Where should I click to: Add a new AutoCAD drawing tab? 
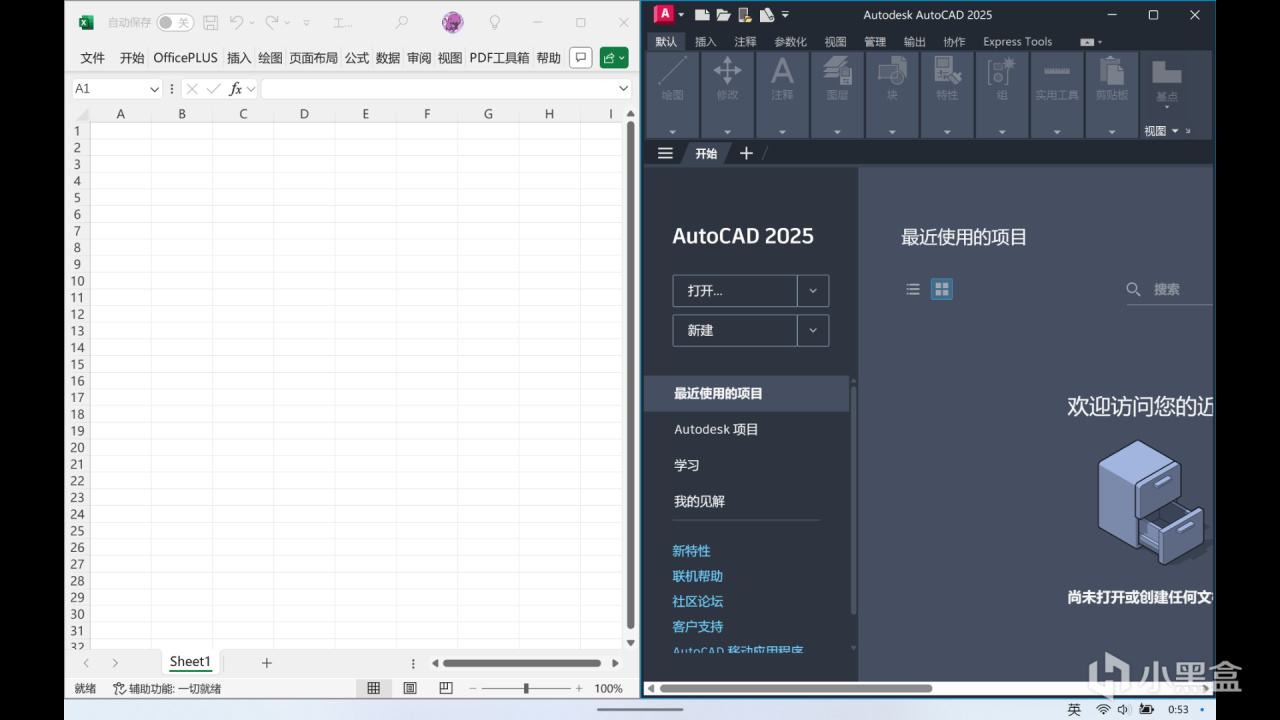(x=746, y=153)
